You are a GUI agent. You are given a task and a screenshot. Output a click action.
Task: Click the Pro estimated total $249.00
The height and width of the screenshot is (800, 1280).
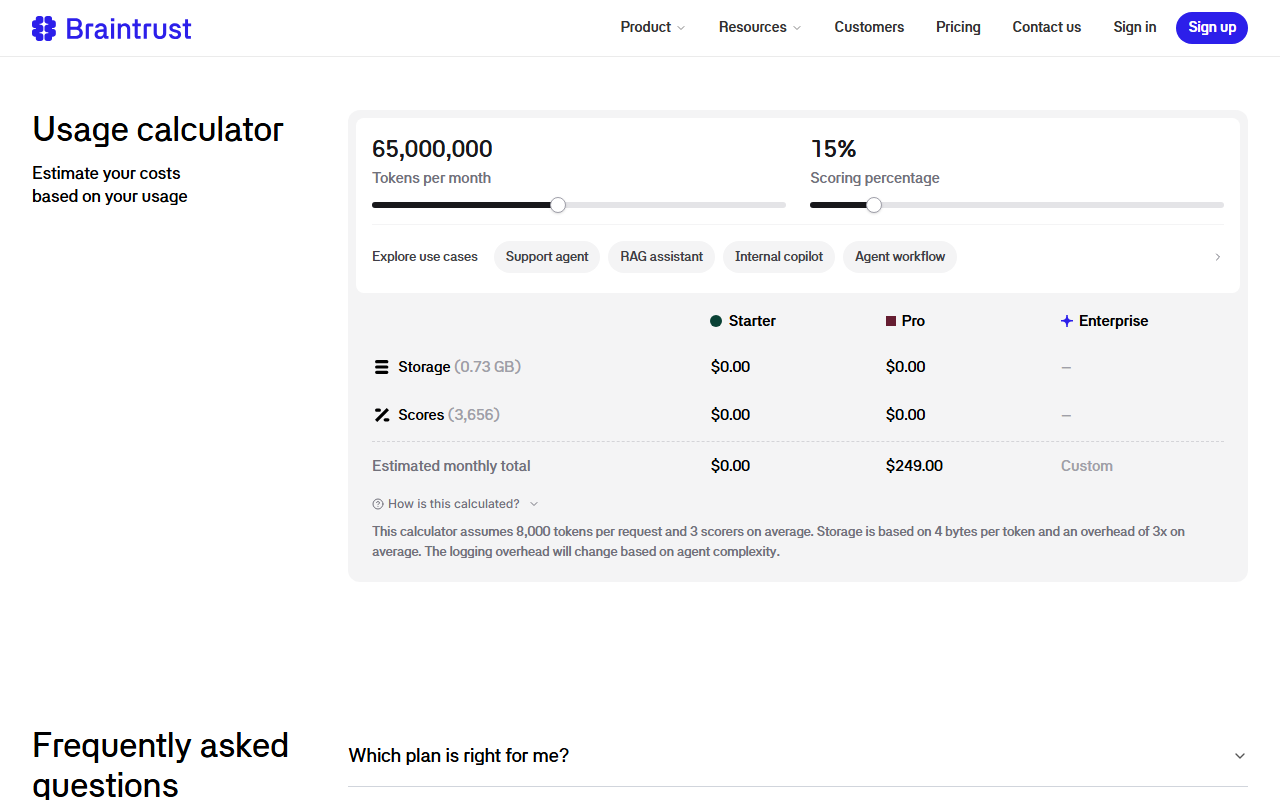pyautogui.click(x=914, y=466)
